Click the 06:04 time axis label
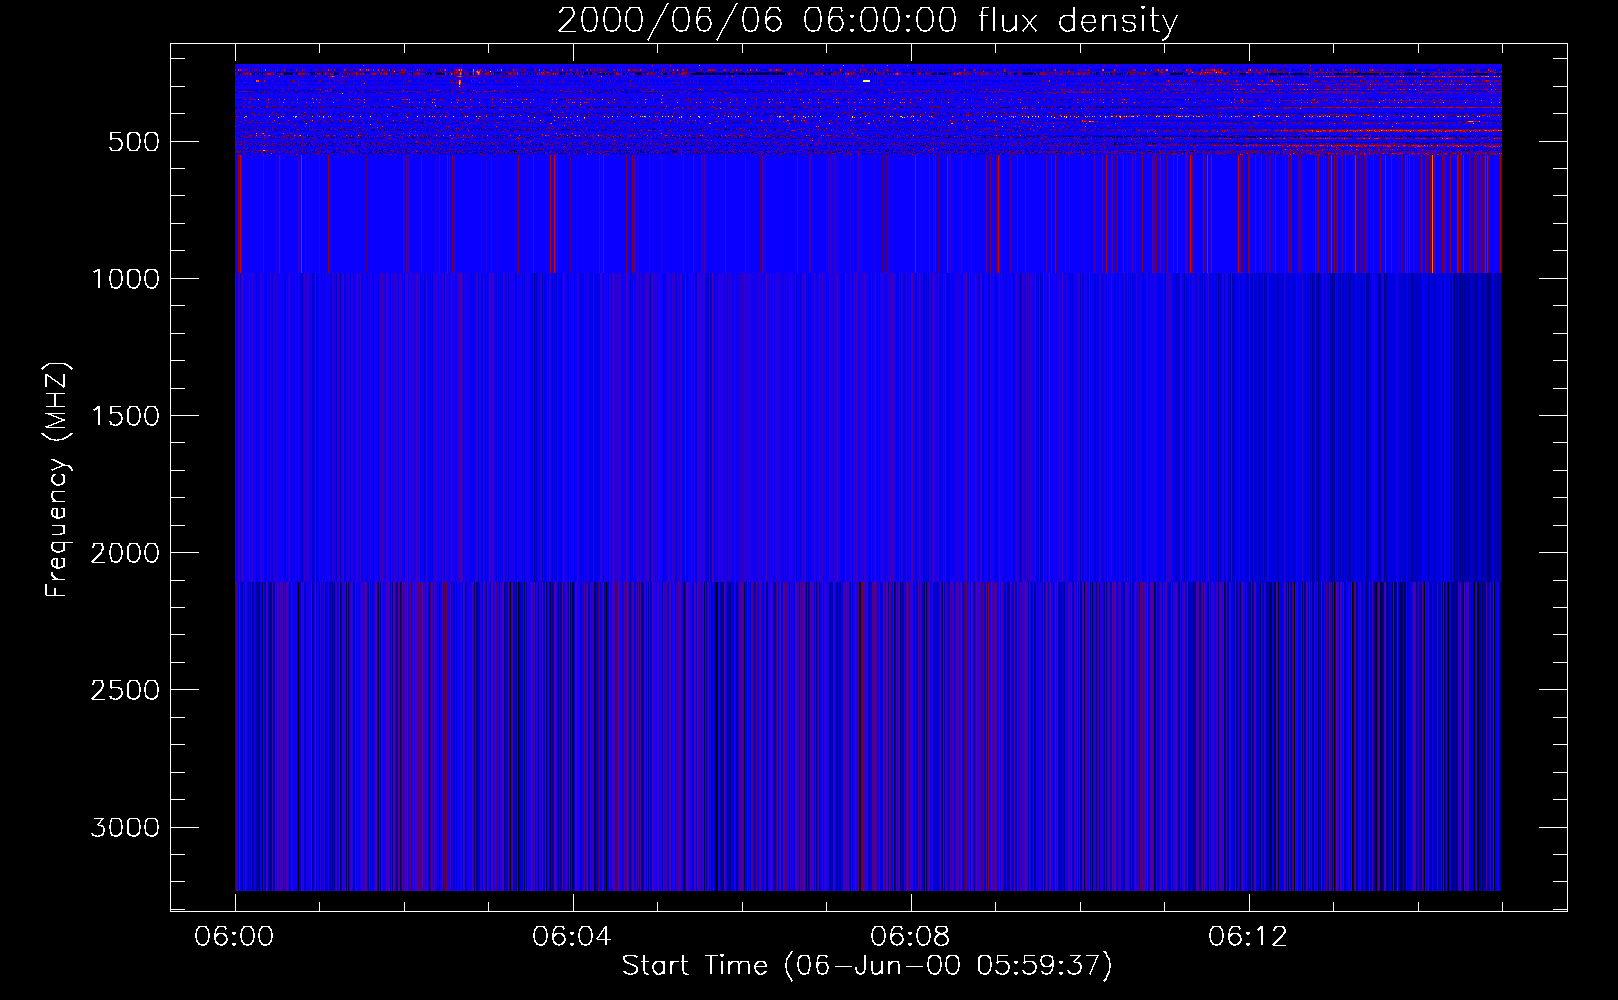The image size is (1618, 1000). (572, 937)
